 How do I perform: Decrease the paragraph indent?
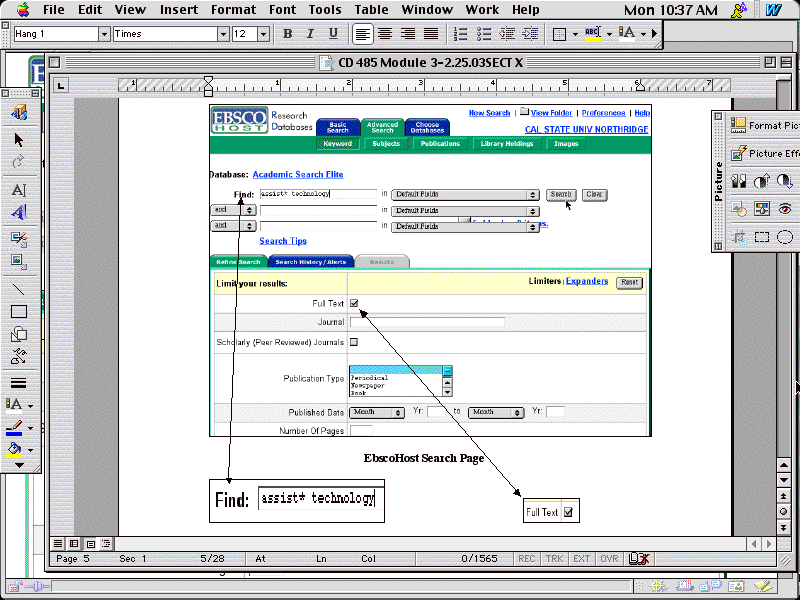pos(507,34)
